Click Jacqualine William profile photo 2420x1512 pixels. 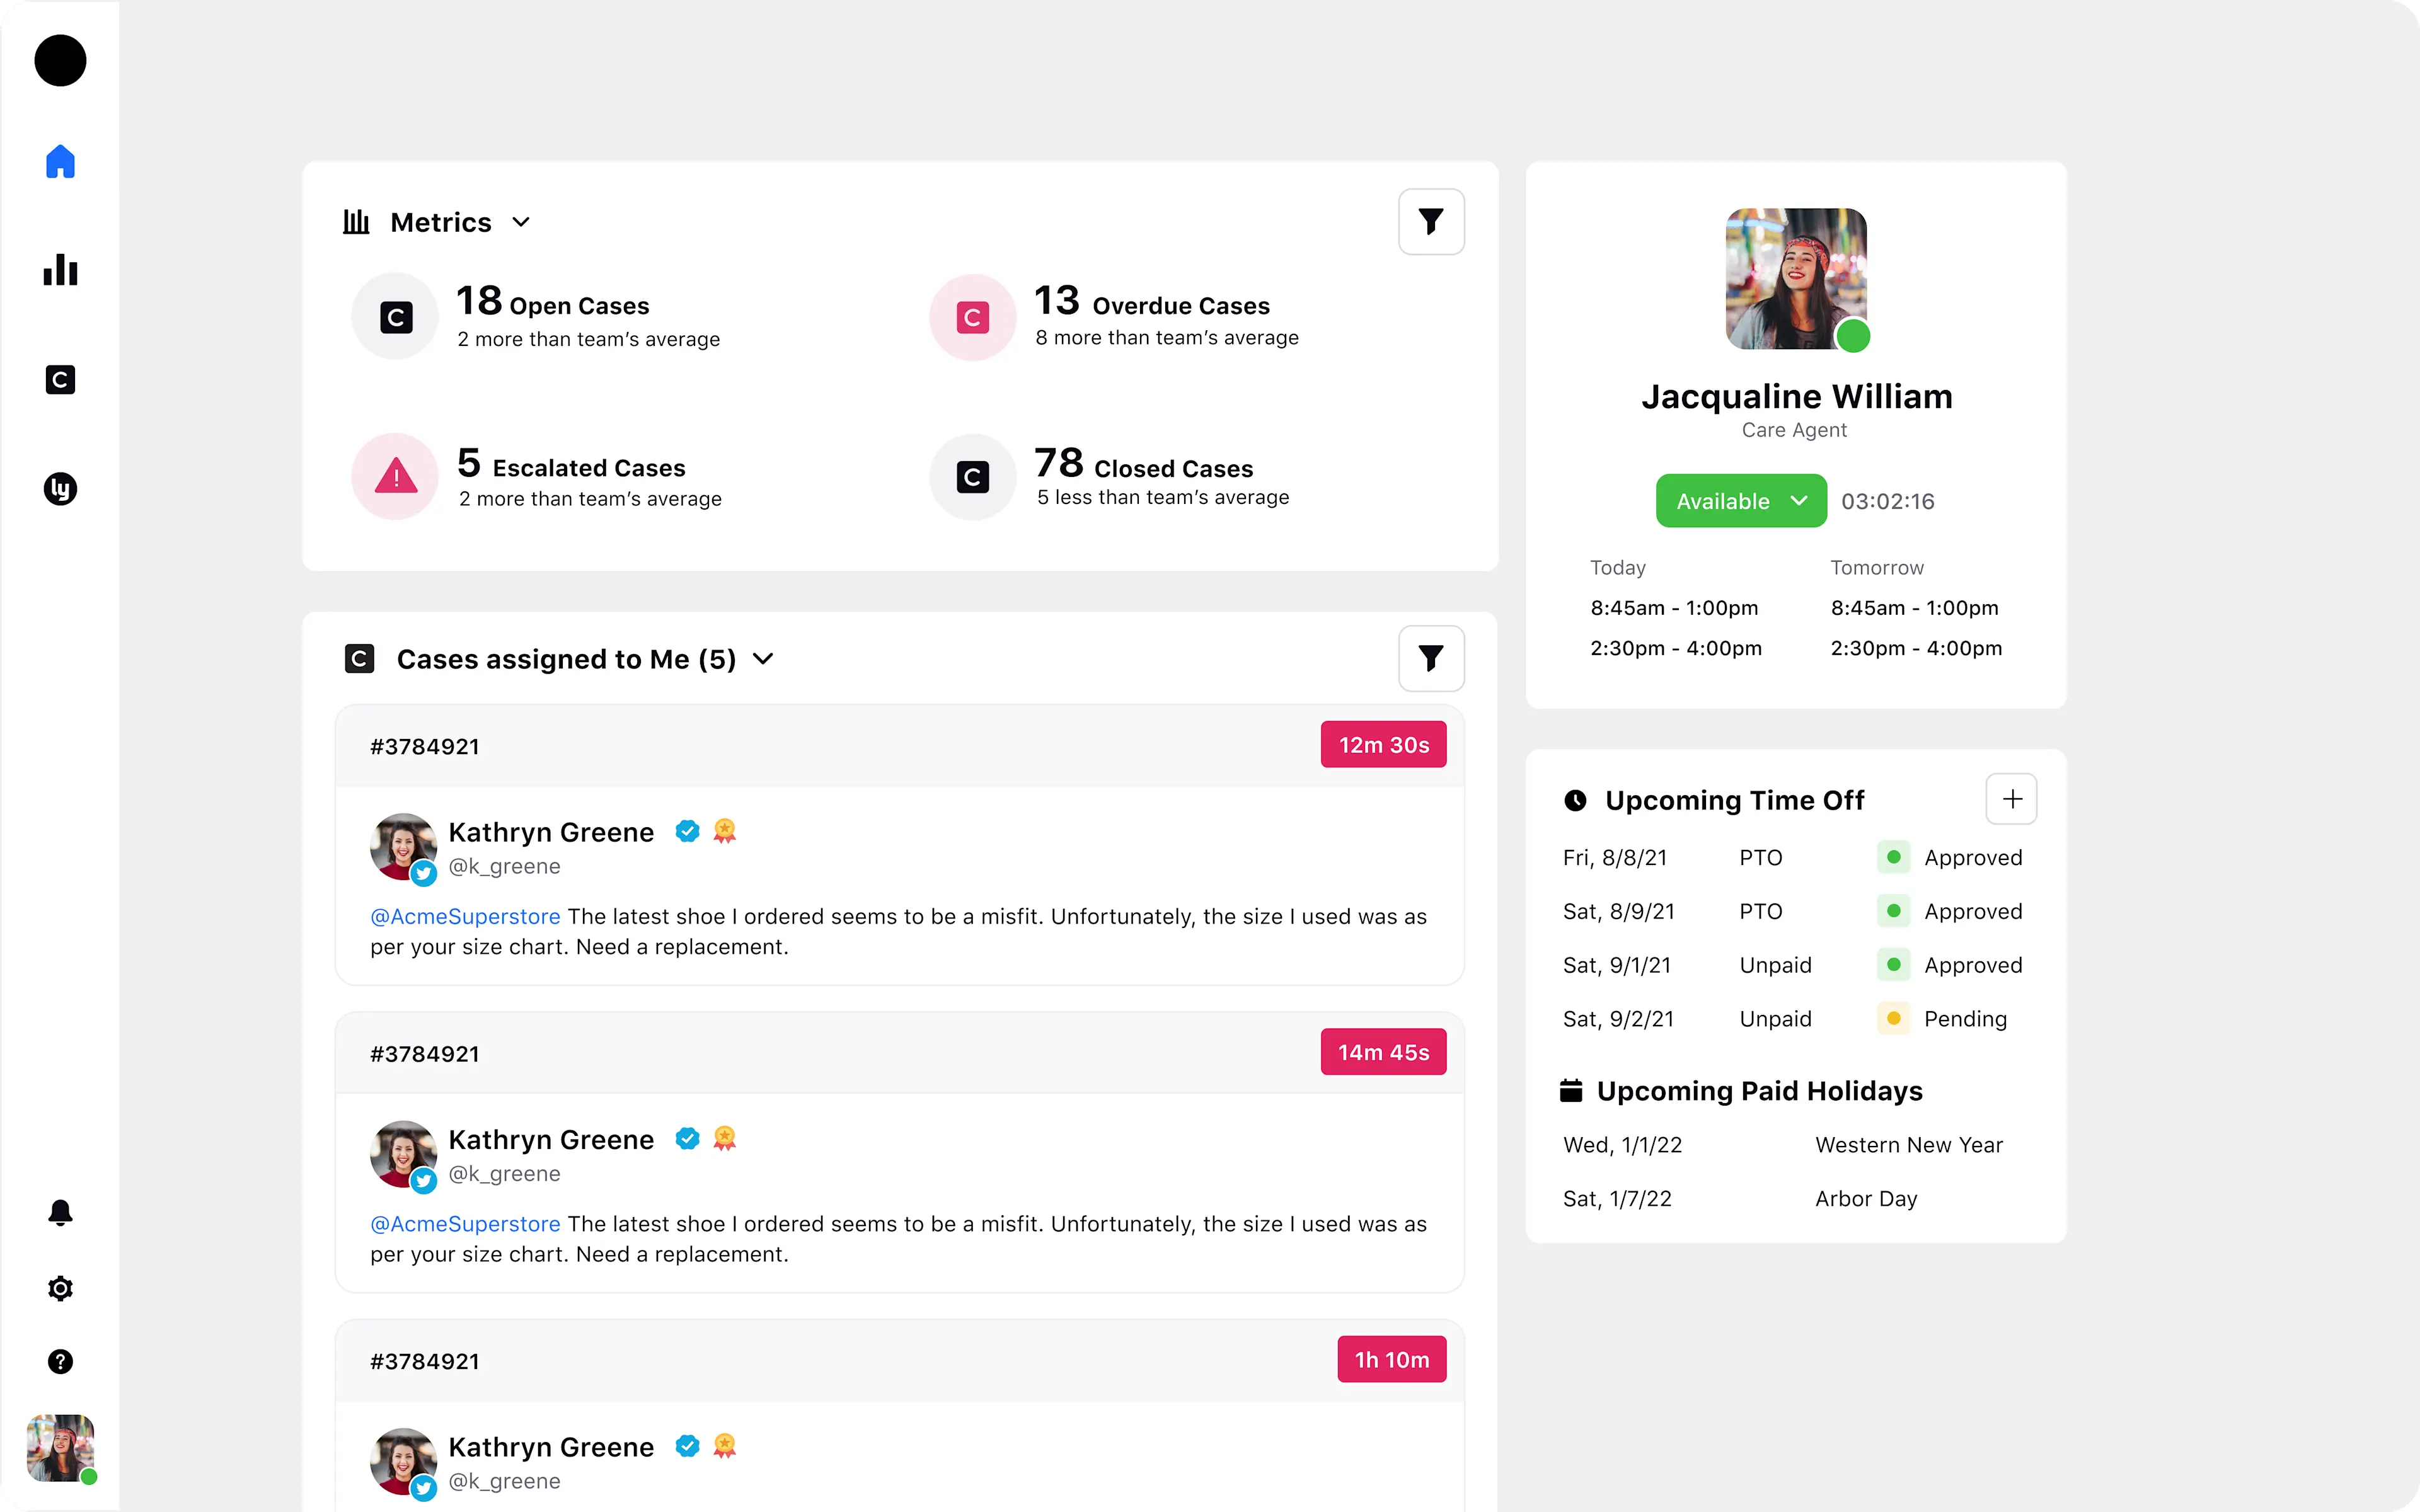(x=1796, y=278)
